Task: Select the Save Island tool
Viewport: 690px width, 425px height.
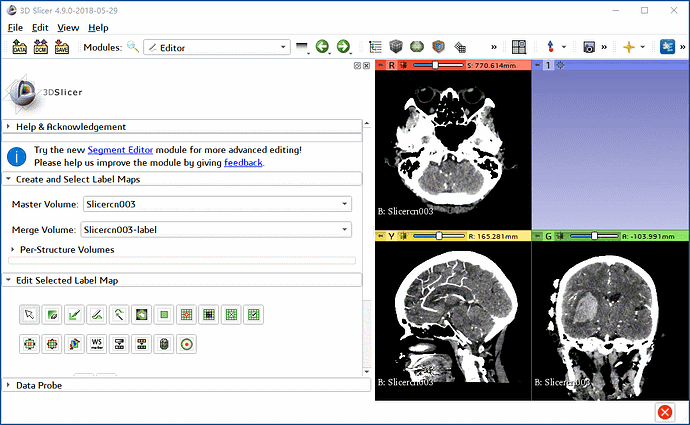Action: (254, 315)
